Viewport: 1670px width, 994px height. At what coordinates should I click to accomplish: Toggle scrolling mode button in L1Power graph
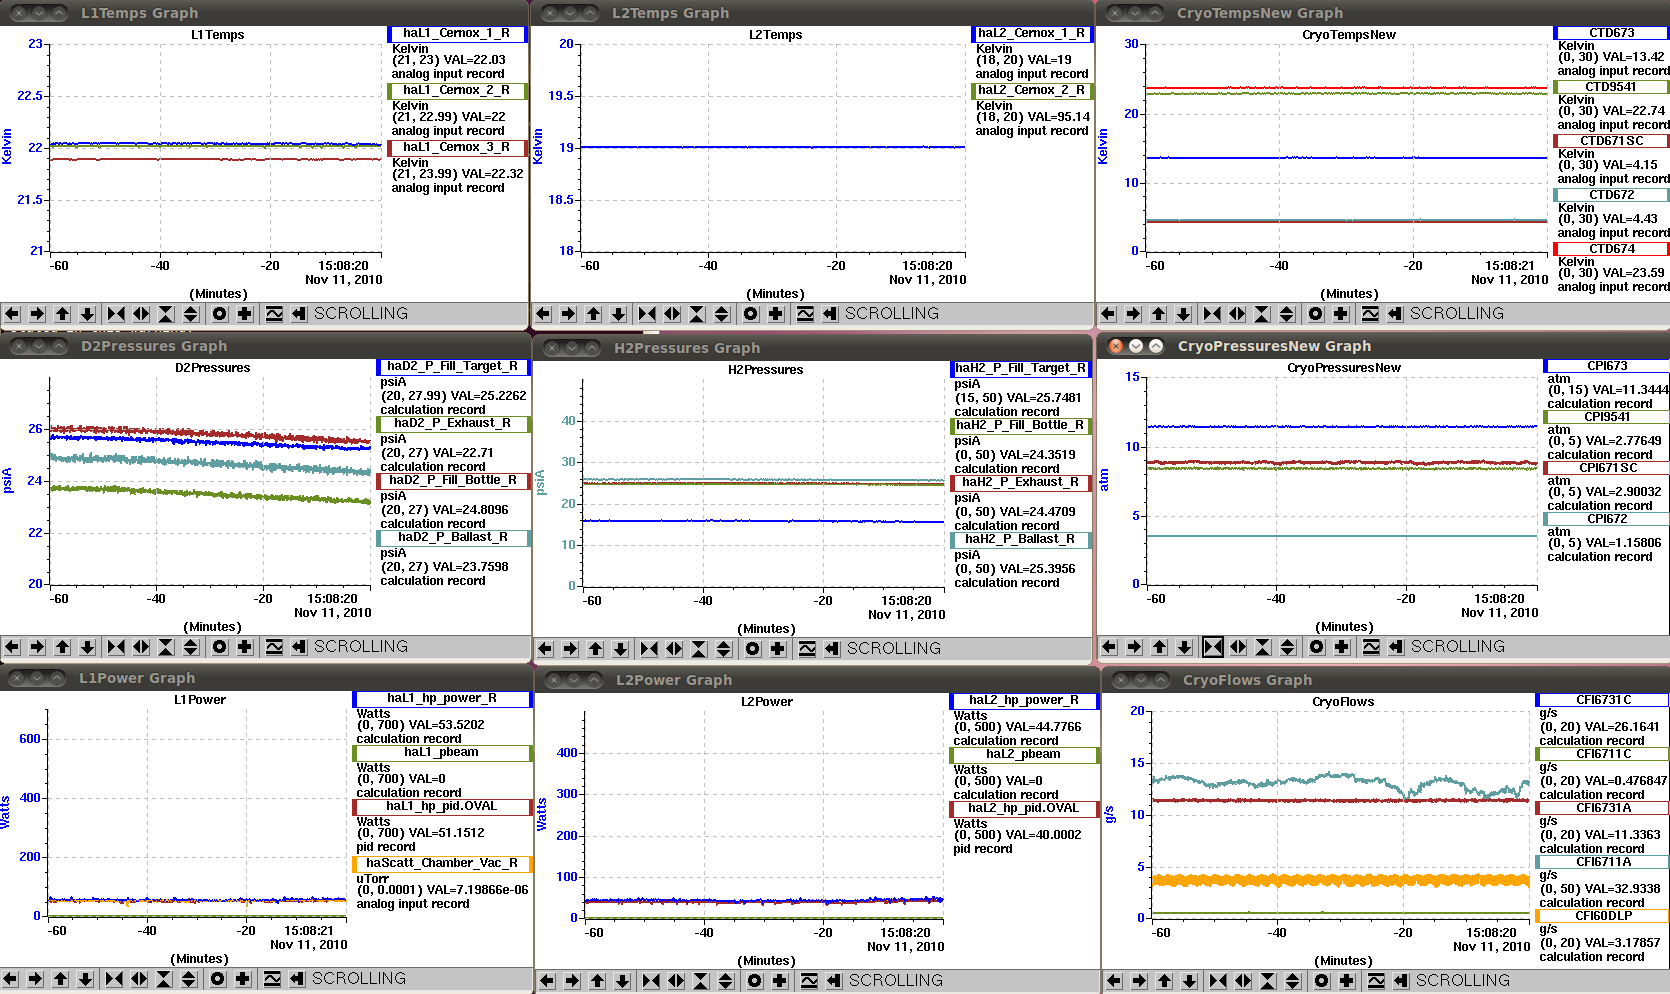pyautogui.click(x=296, y=979)
